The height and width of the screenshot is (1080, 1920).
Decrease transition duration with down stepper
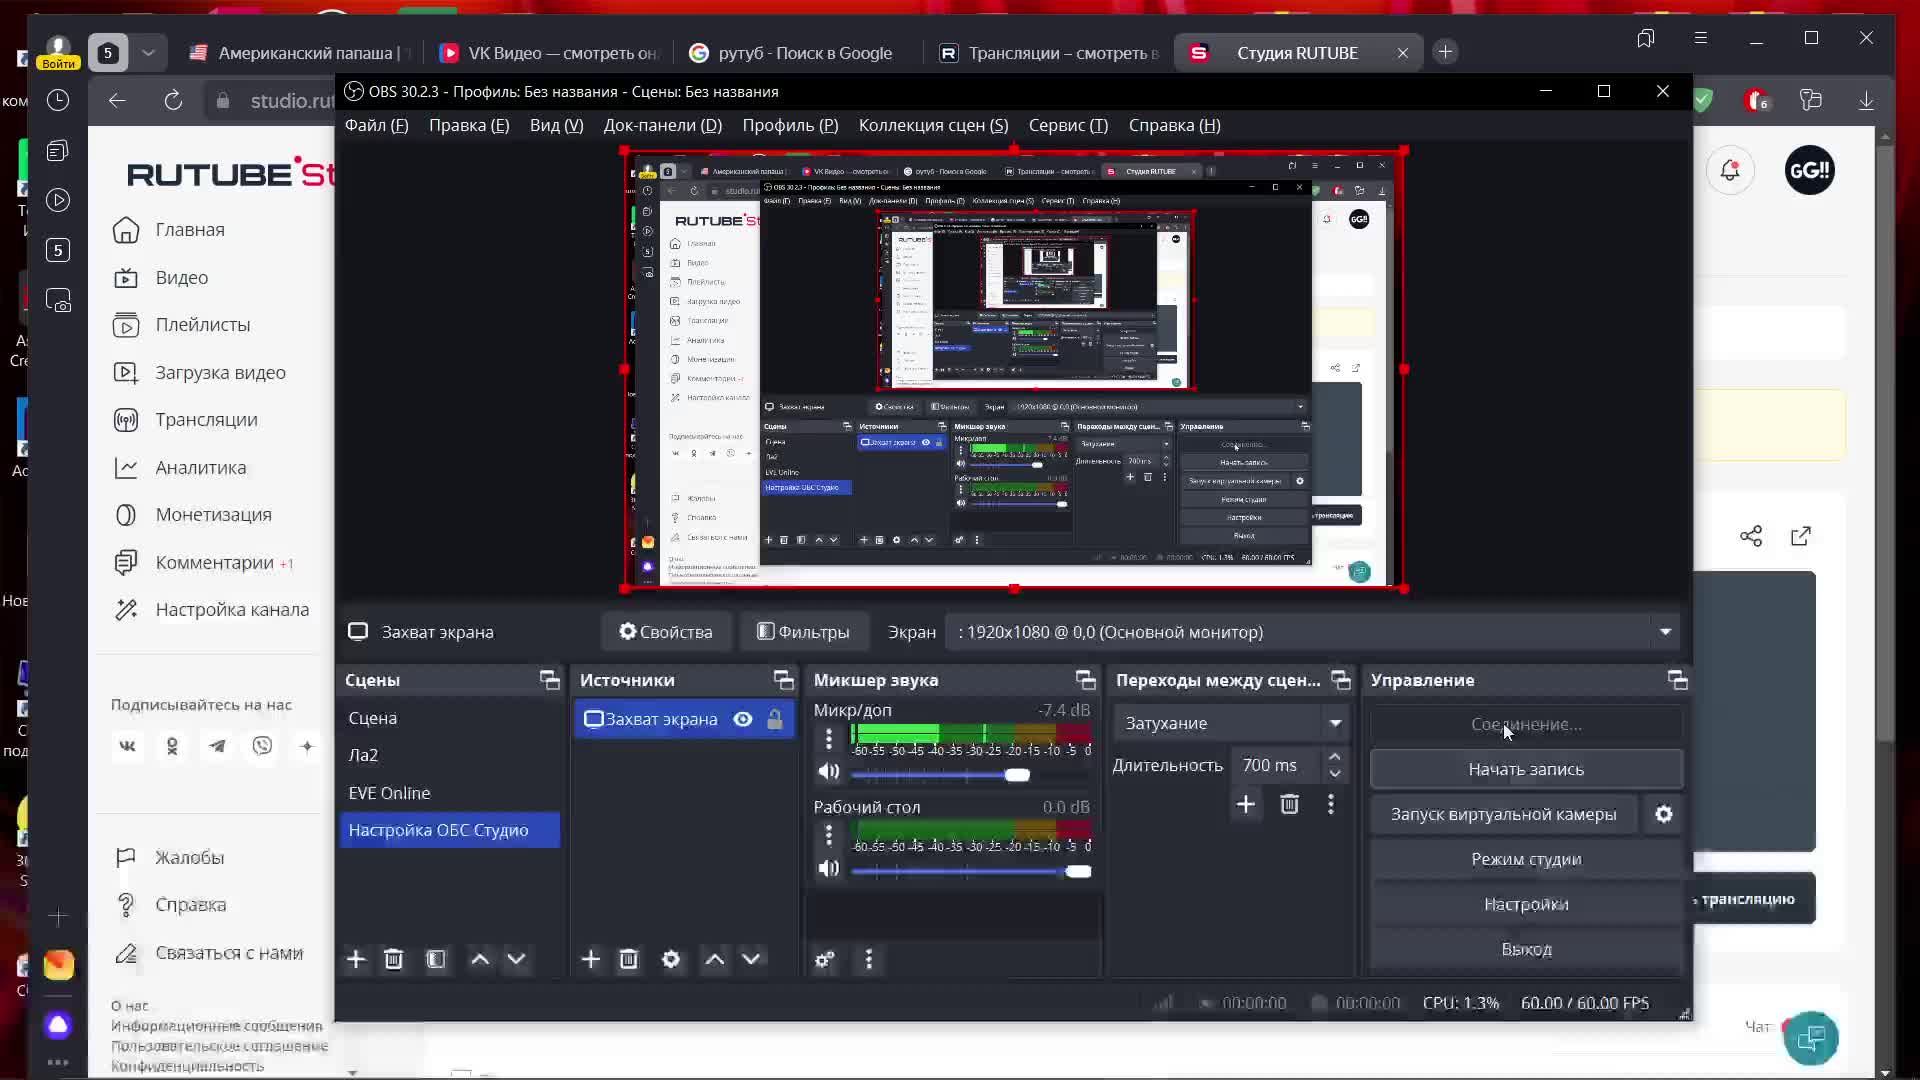(1335, 775)
